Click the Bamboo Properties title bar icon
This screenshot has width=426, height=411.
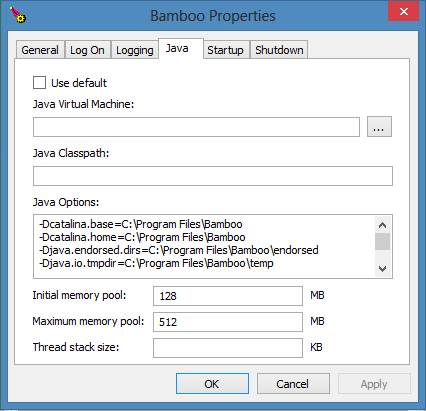click(18, 15)
